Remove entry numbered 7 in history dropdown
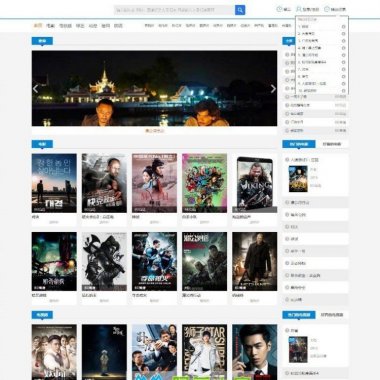 [x=343, y=69]
